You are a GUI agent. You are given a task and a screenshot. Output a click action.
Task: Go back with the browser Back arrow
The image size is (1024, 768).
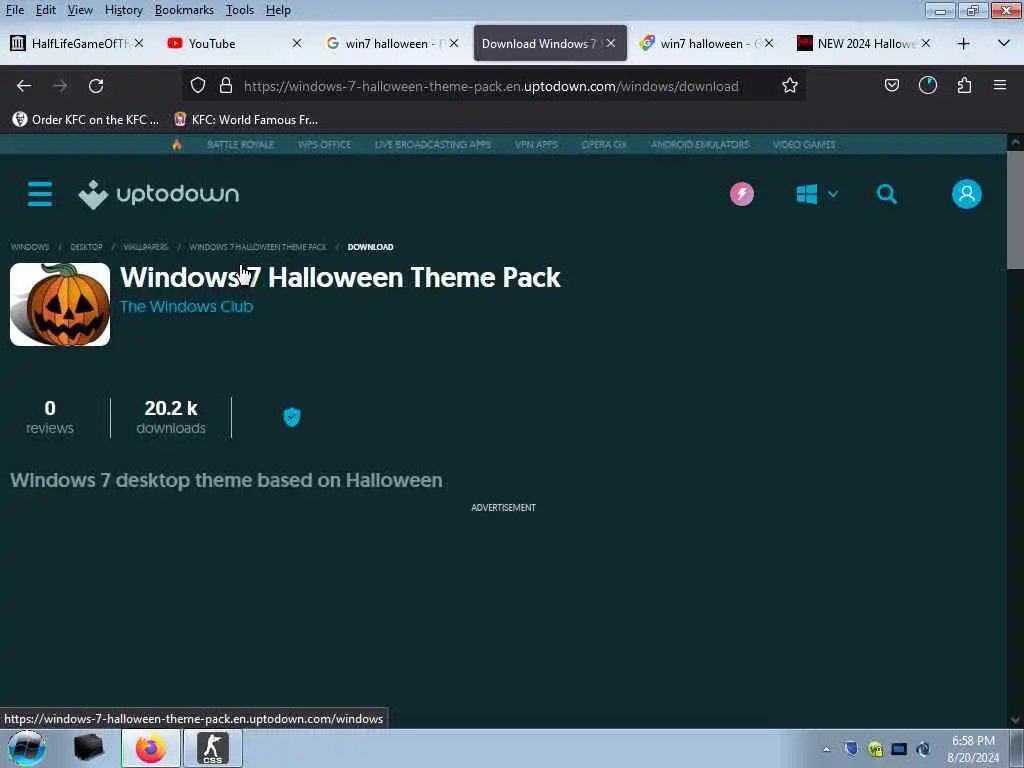point(24,86)
